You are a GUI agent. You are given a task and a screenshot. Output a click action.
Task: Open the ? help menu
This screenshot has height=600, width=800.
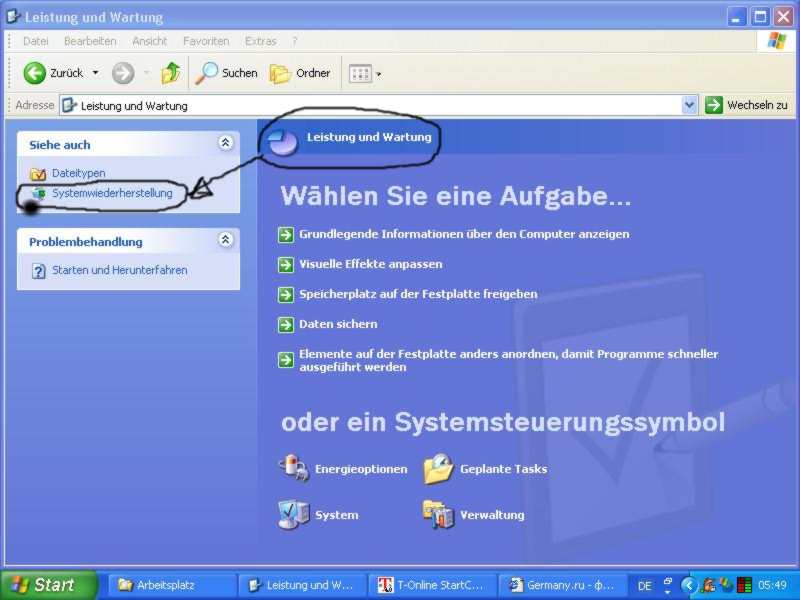point(294,41)
